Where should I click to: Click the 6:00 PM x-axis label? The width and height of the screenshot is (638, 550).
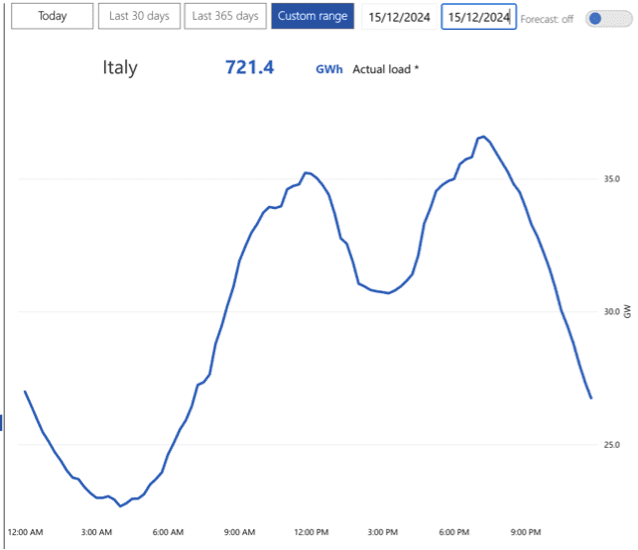(454, 532)
